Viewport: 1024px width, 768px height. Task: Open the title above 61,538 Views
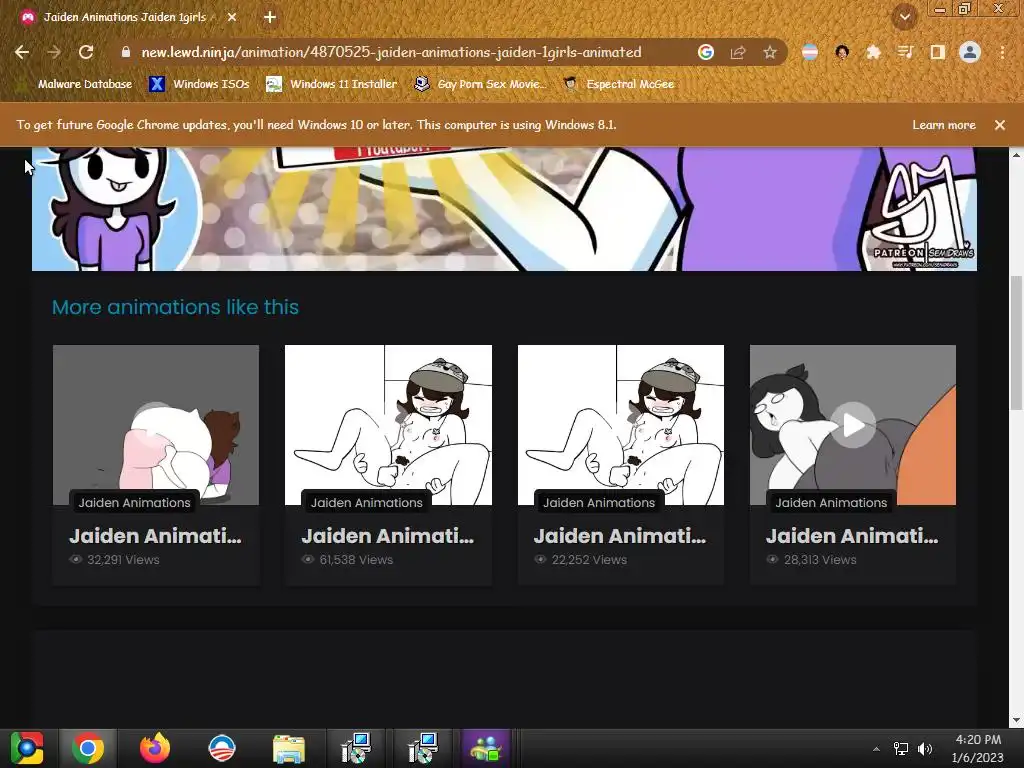(388, 536)
